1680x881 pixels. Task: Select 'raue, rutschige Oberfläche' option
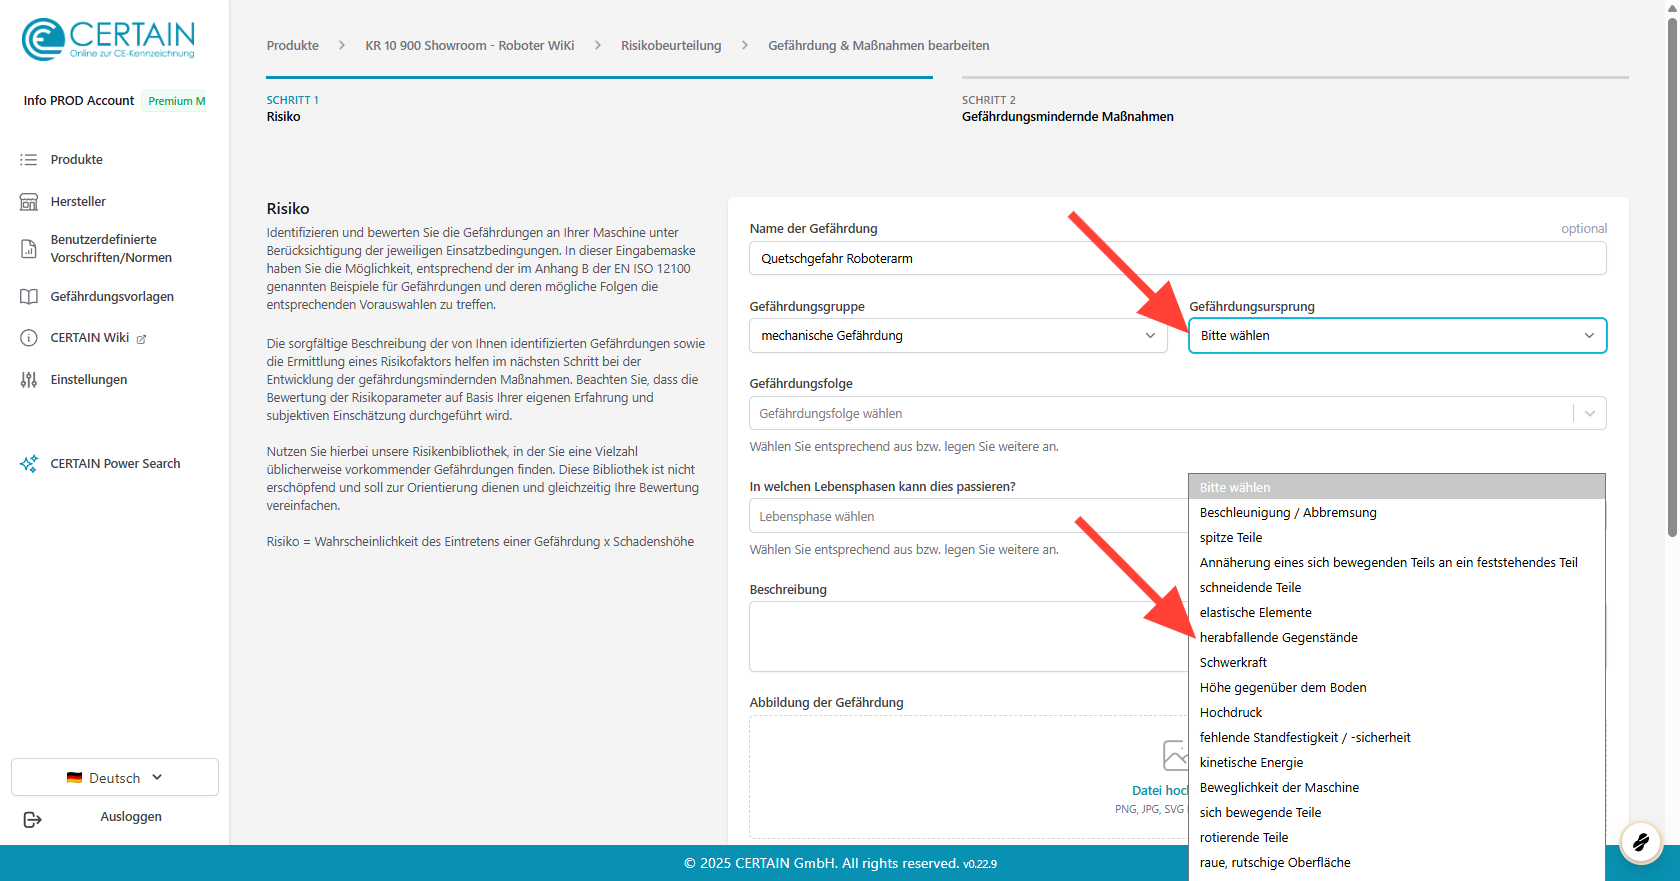(1397, 862)
